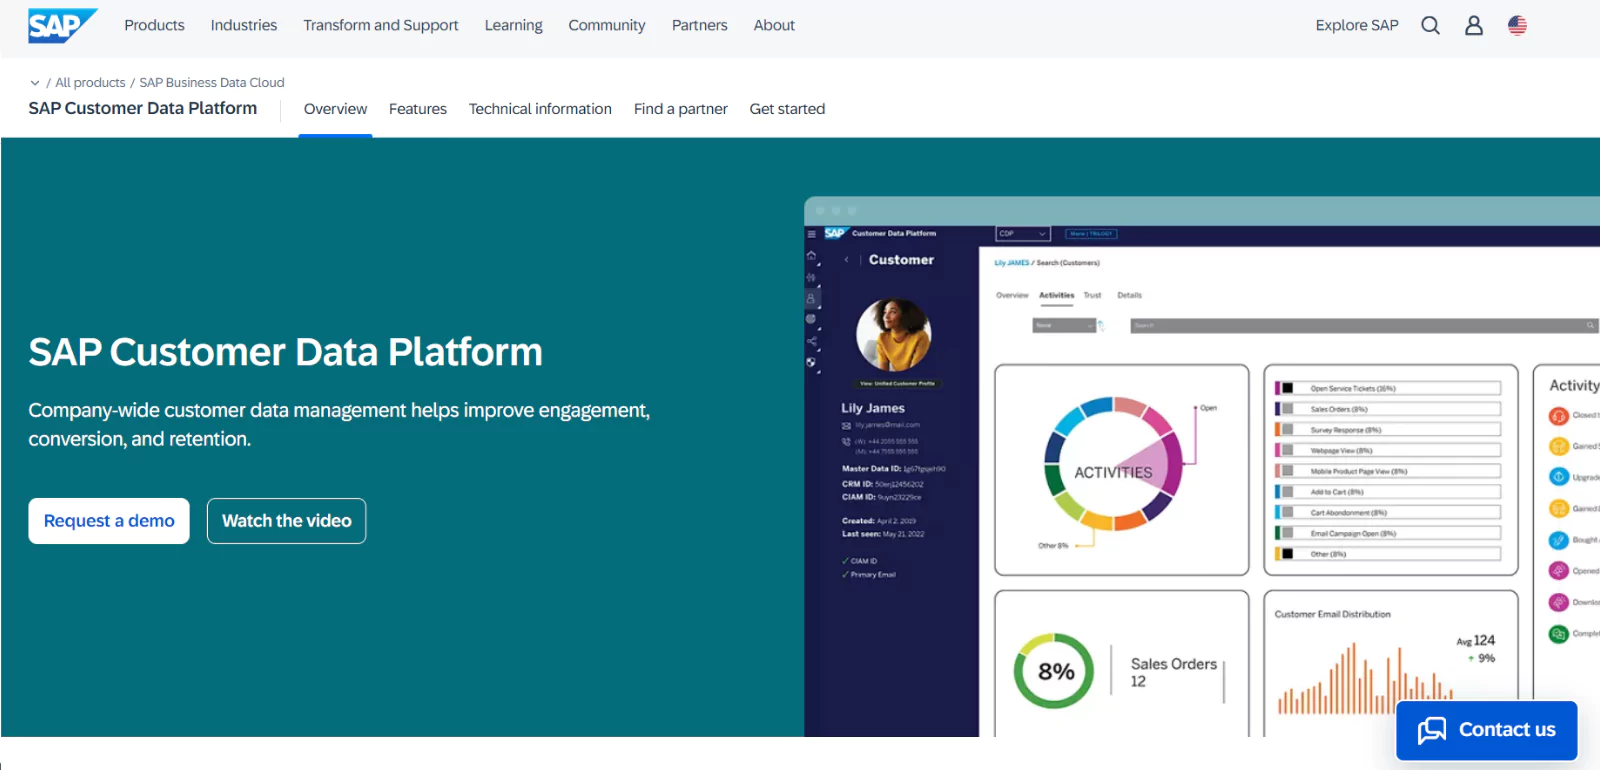Open the Learning menu
This screenshot has width=1600, height=770.
(x=514, y=25)
